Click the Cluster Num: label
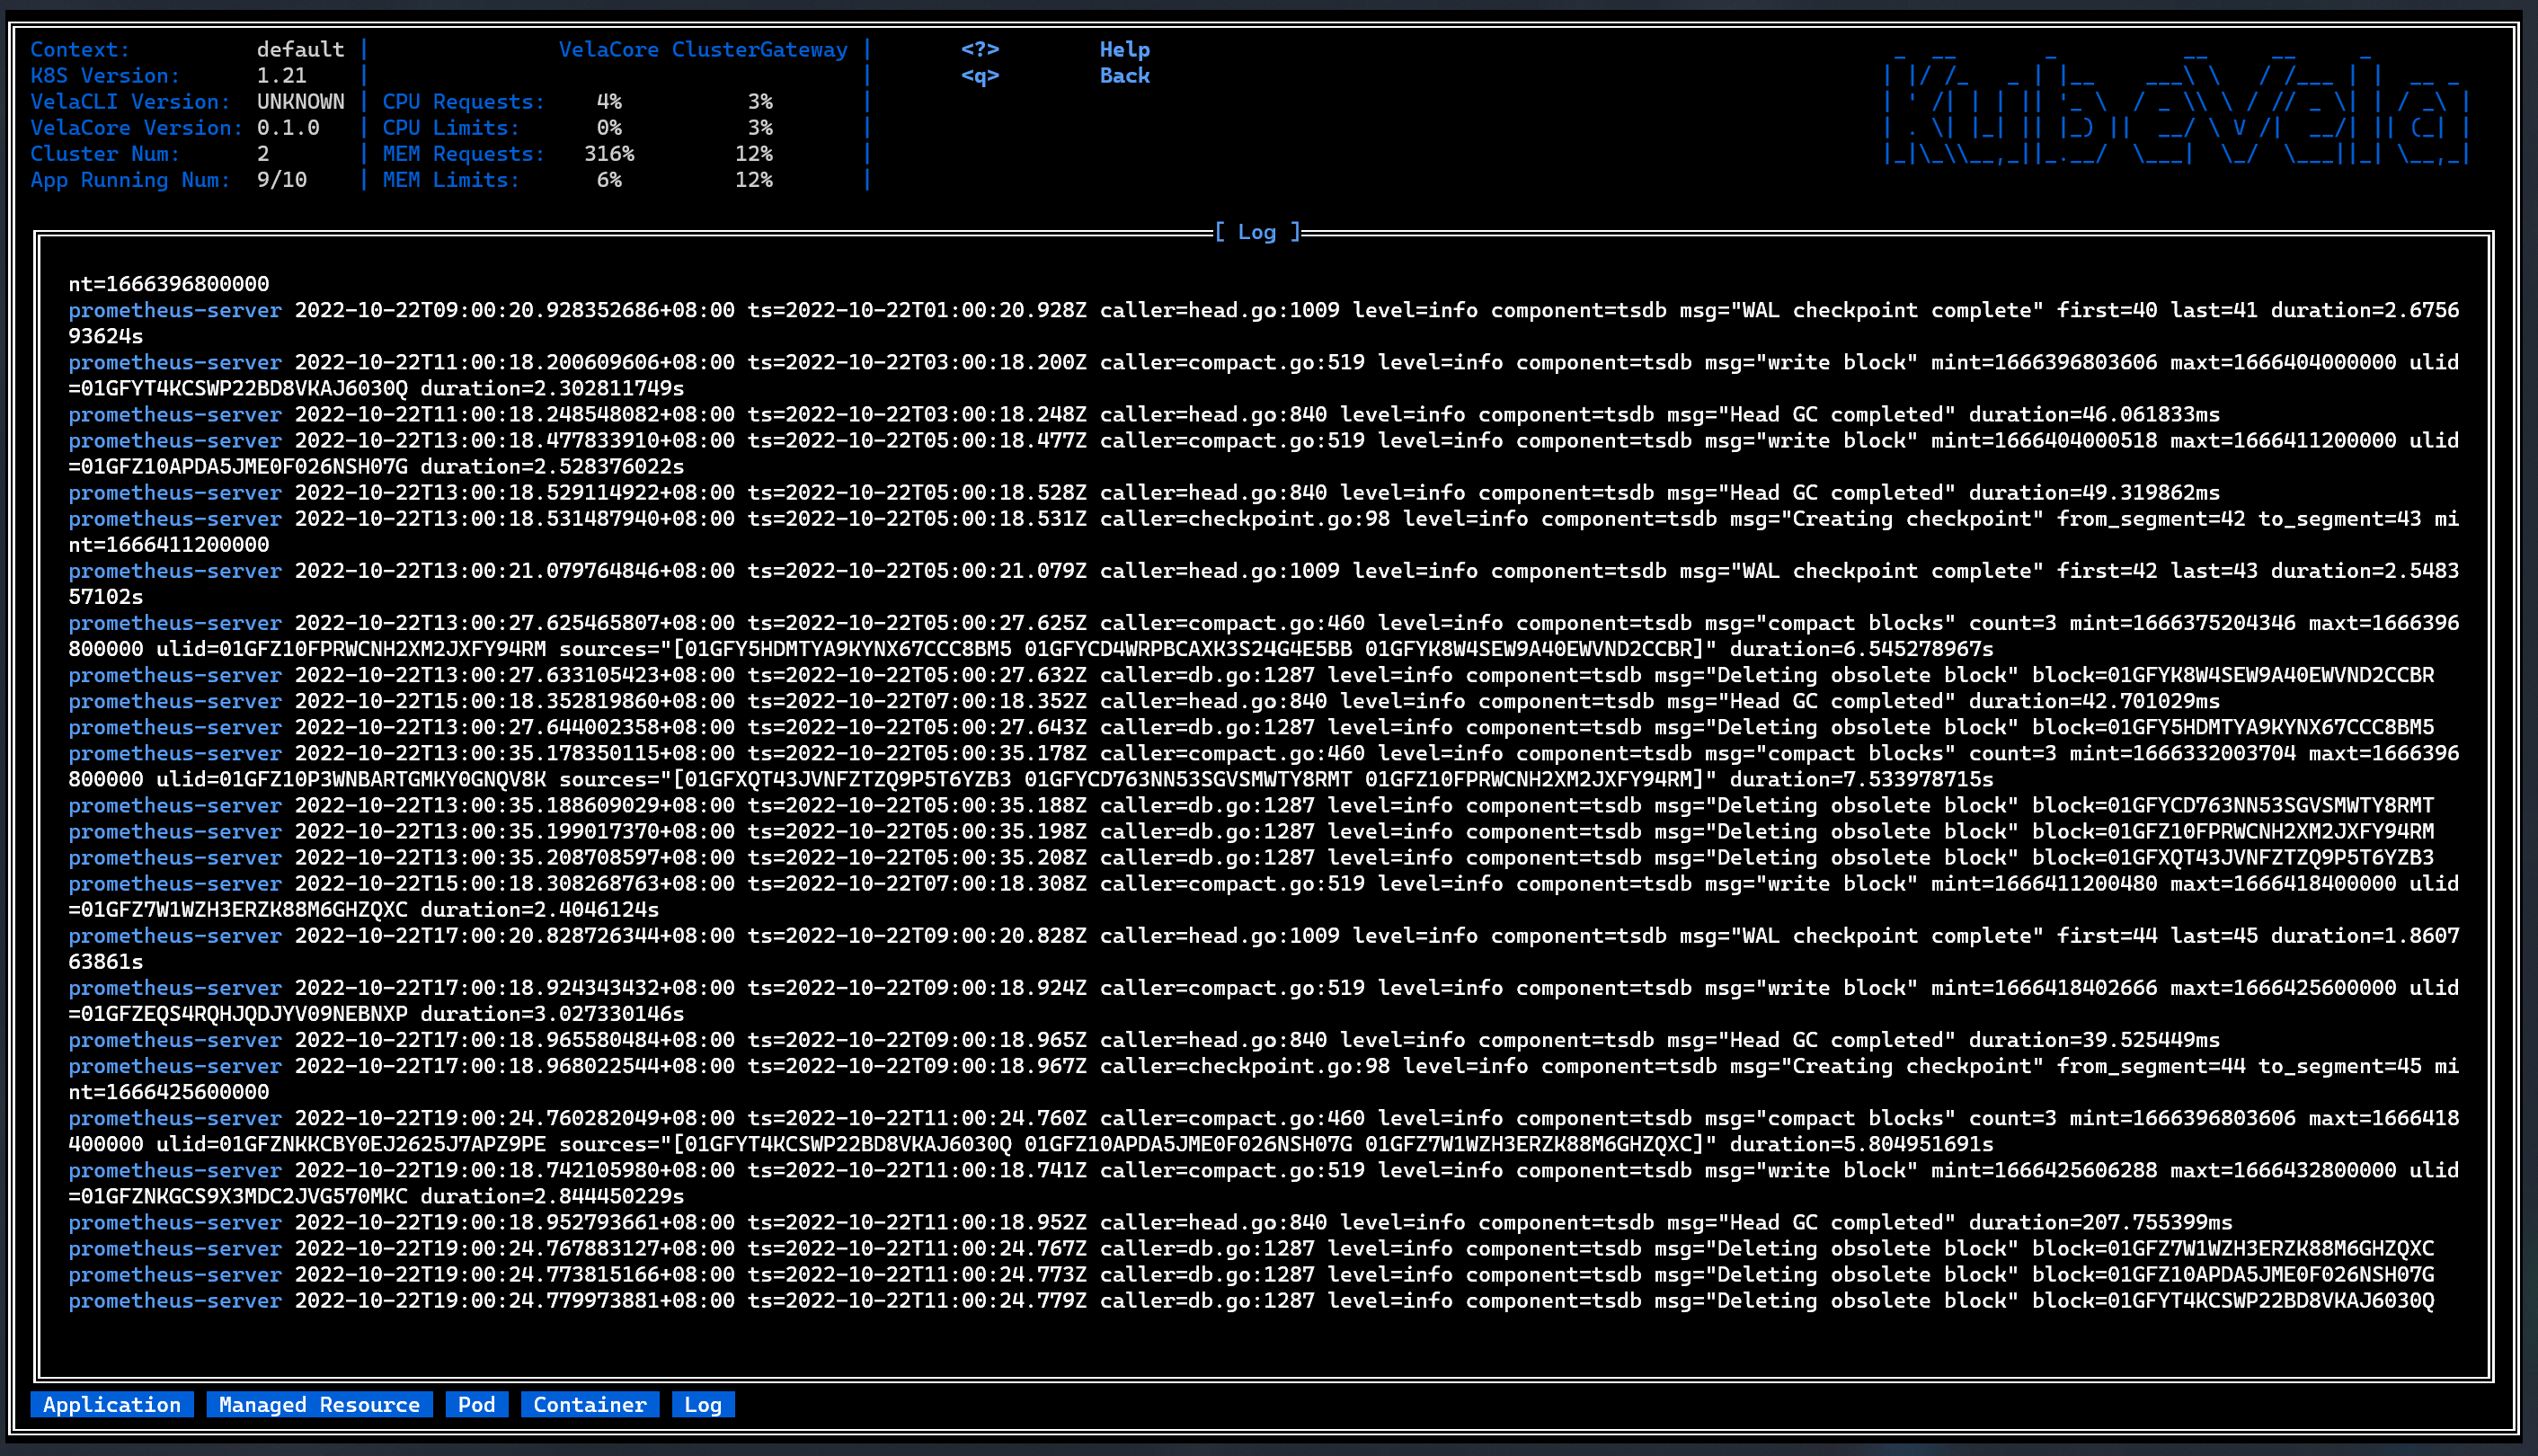Viewport: 2538px width, 1456px height. pyautogui.click(x=105, y=153)
